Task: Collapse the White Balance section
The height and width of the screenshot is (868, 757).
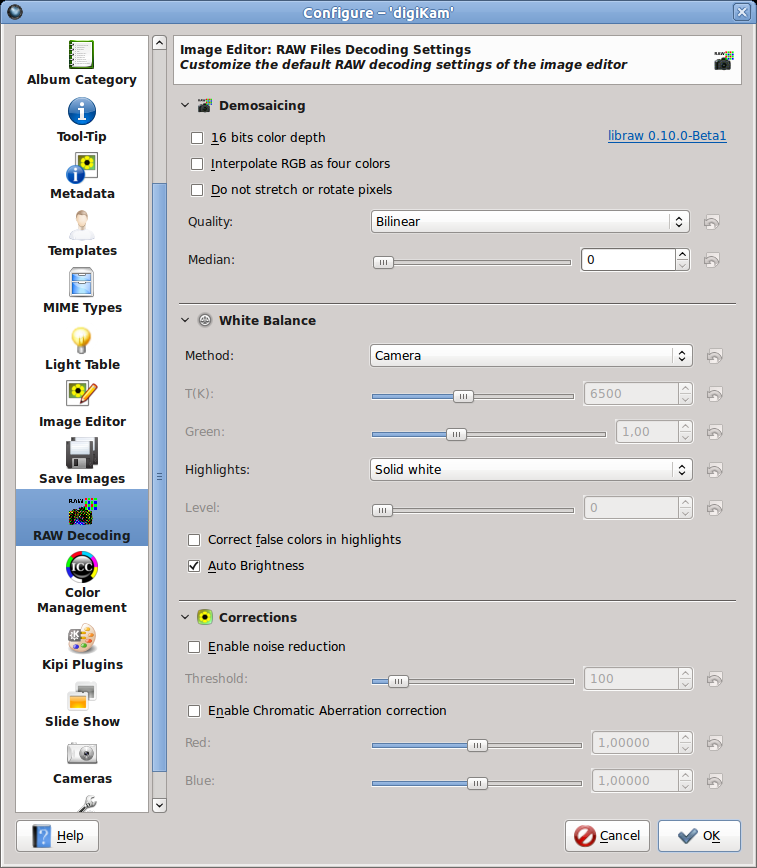Action: pyautogui.click(x=185, y=320)
